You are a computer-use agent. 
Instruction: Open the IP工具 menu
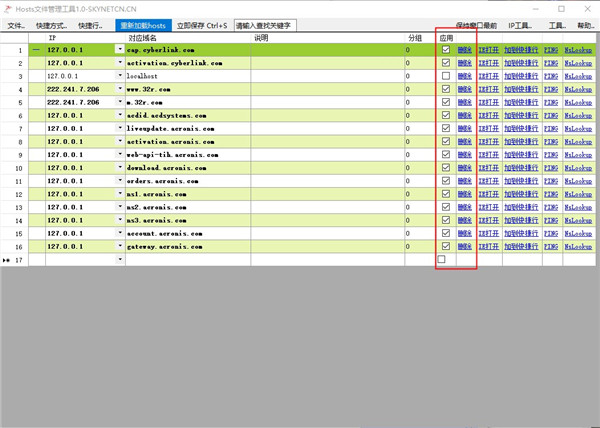pyautogui.click(x=519, y=25)
